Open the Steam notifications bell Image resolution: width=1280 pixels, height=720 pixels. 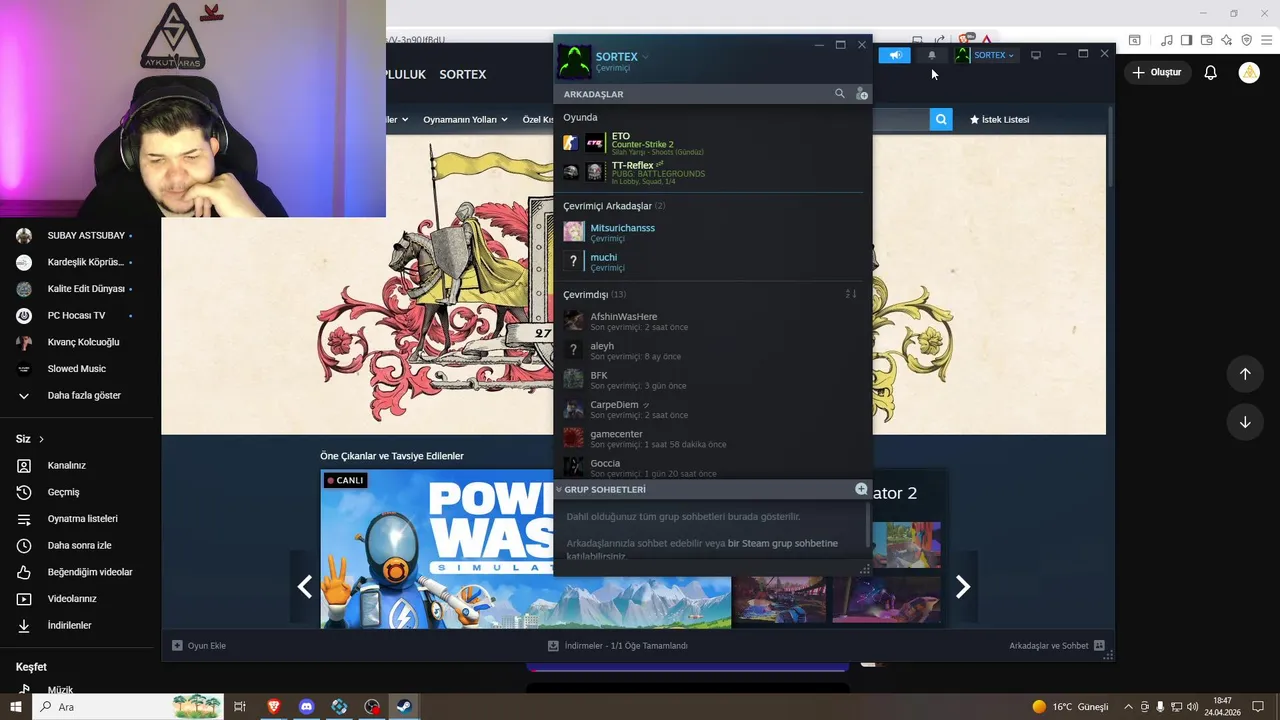(932, 55)
